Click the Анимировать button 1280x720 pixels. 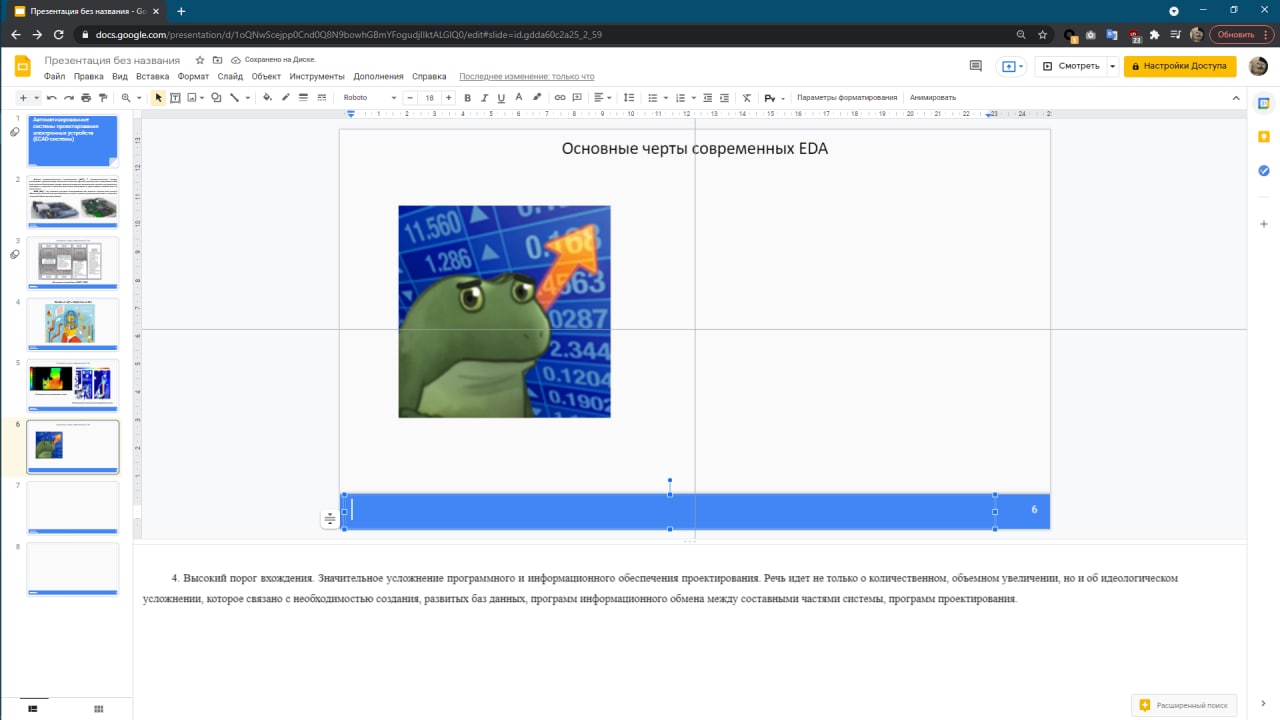933,98
